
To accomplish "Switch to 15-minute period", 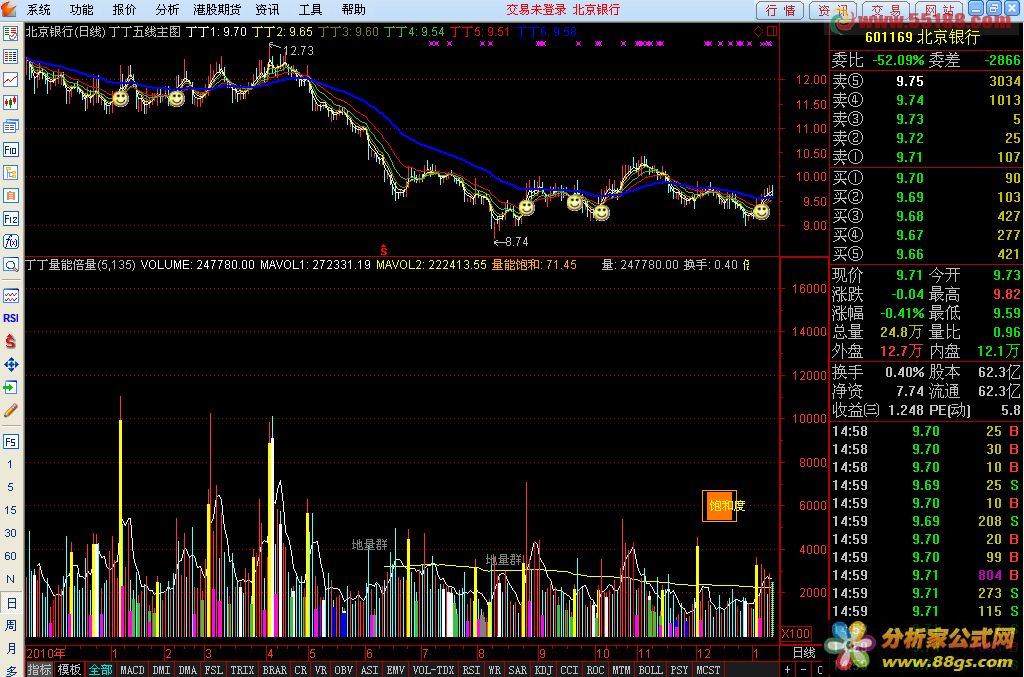I will coord(10,510).
